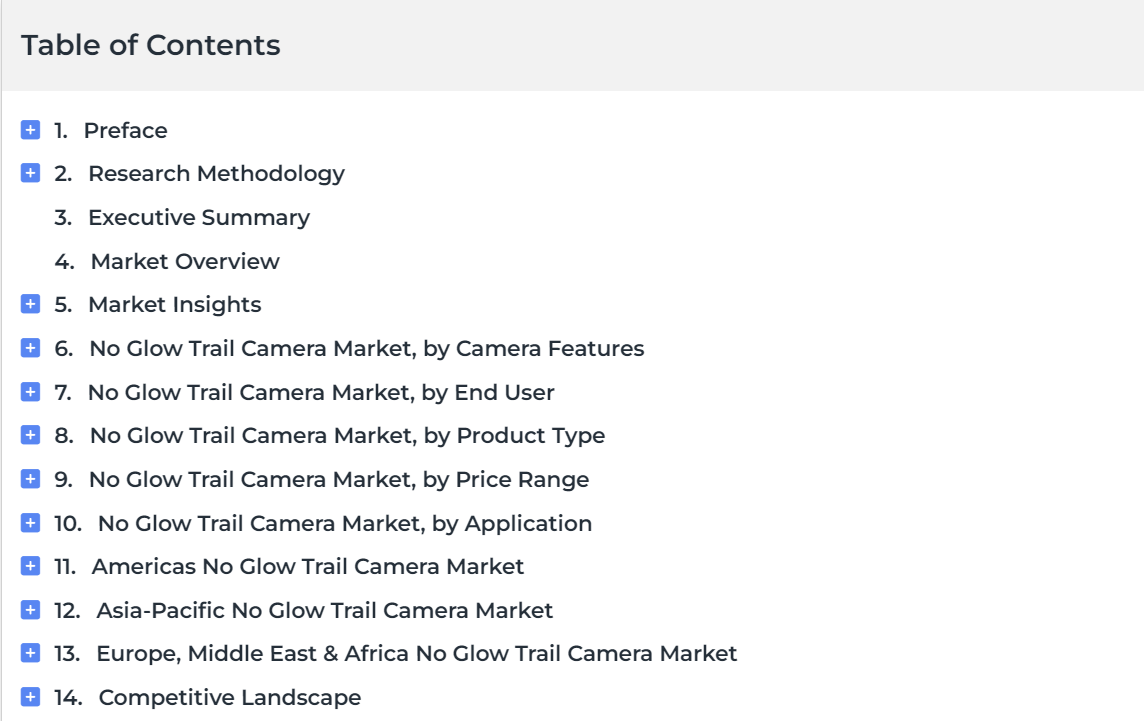The height and width of the screenshot is (721, 1144).
Task: Select Research Methodology title text
Action: click(216, 174)
